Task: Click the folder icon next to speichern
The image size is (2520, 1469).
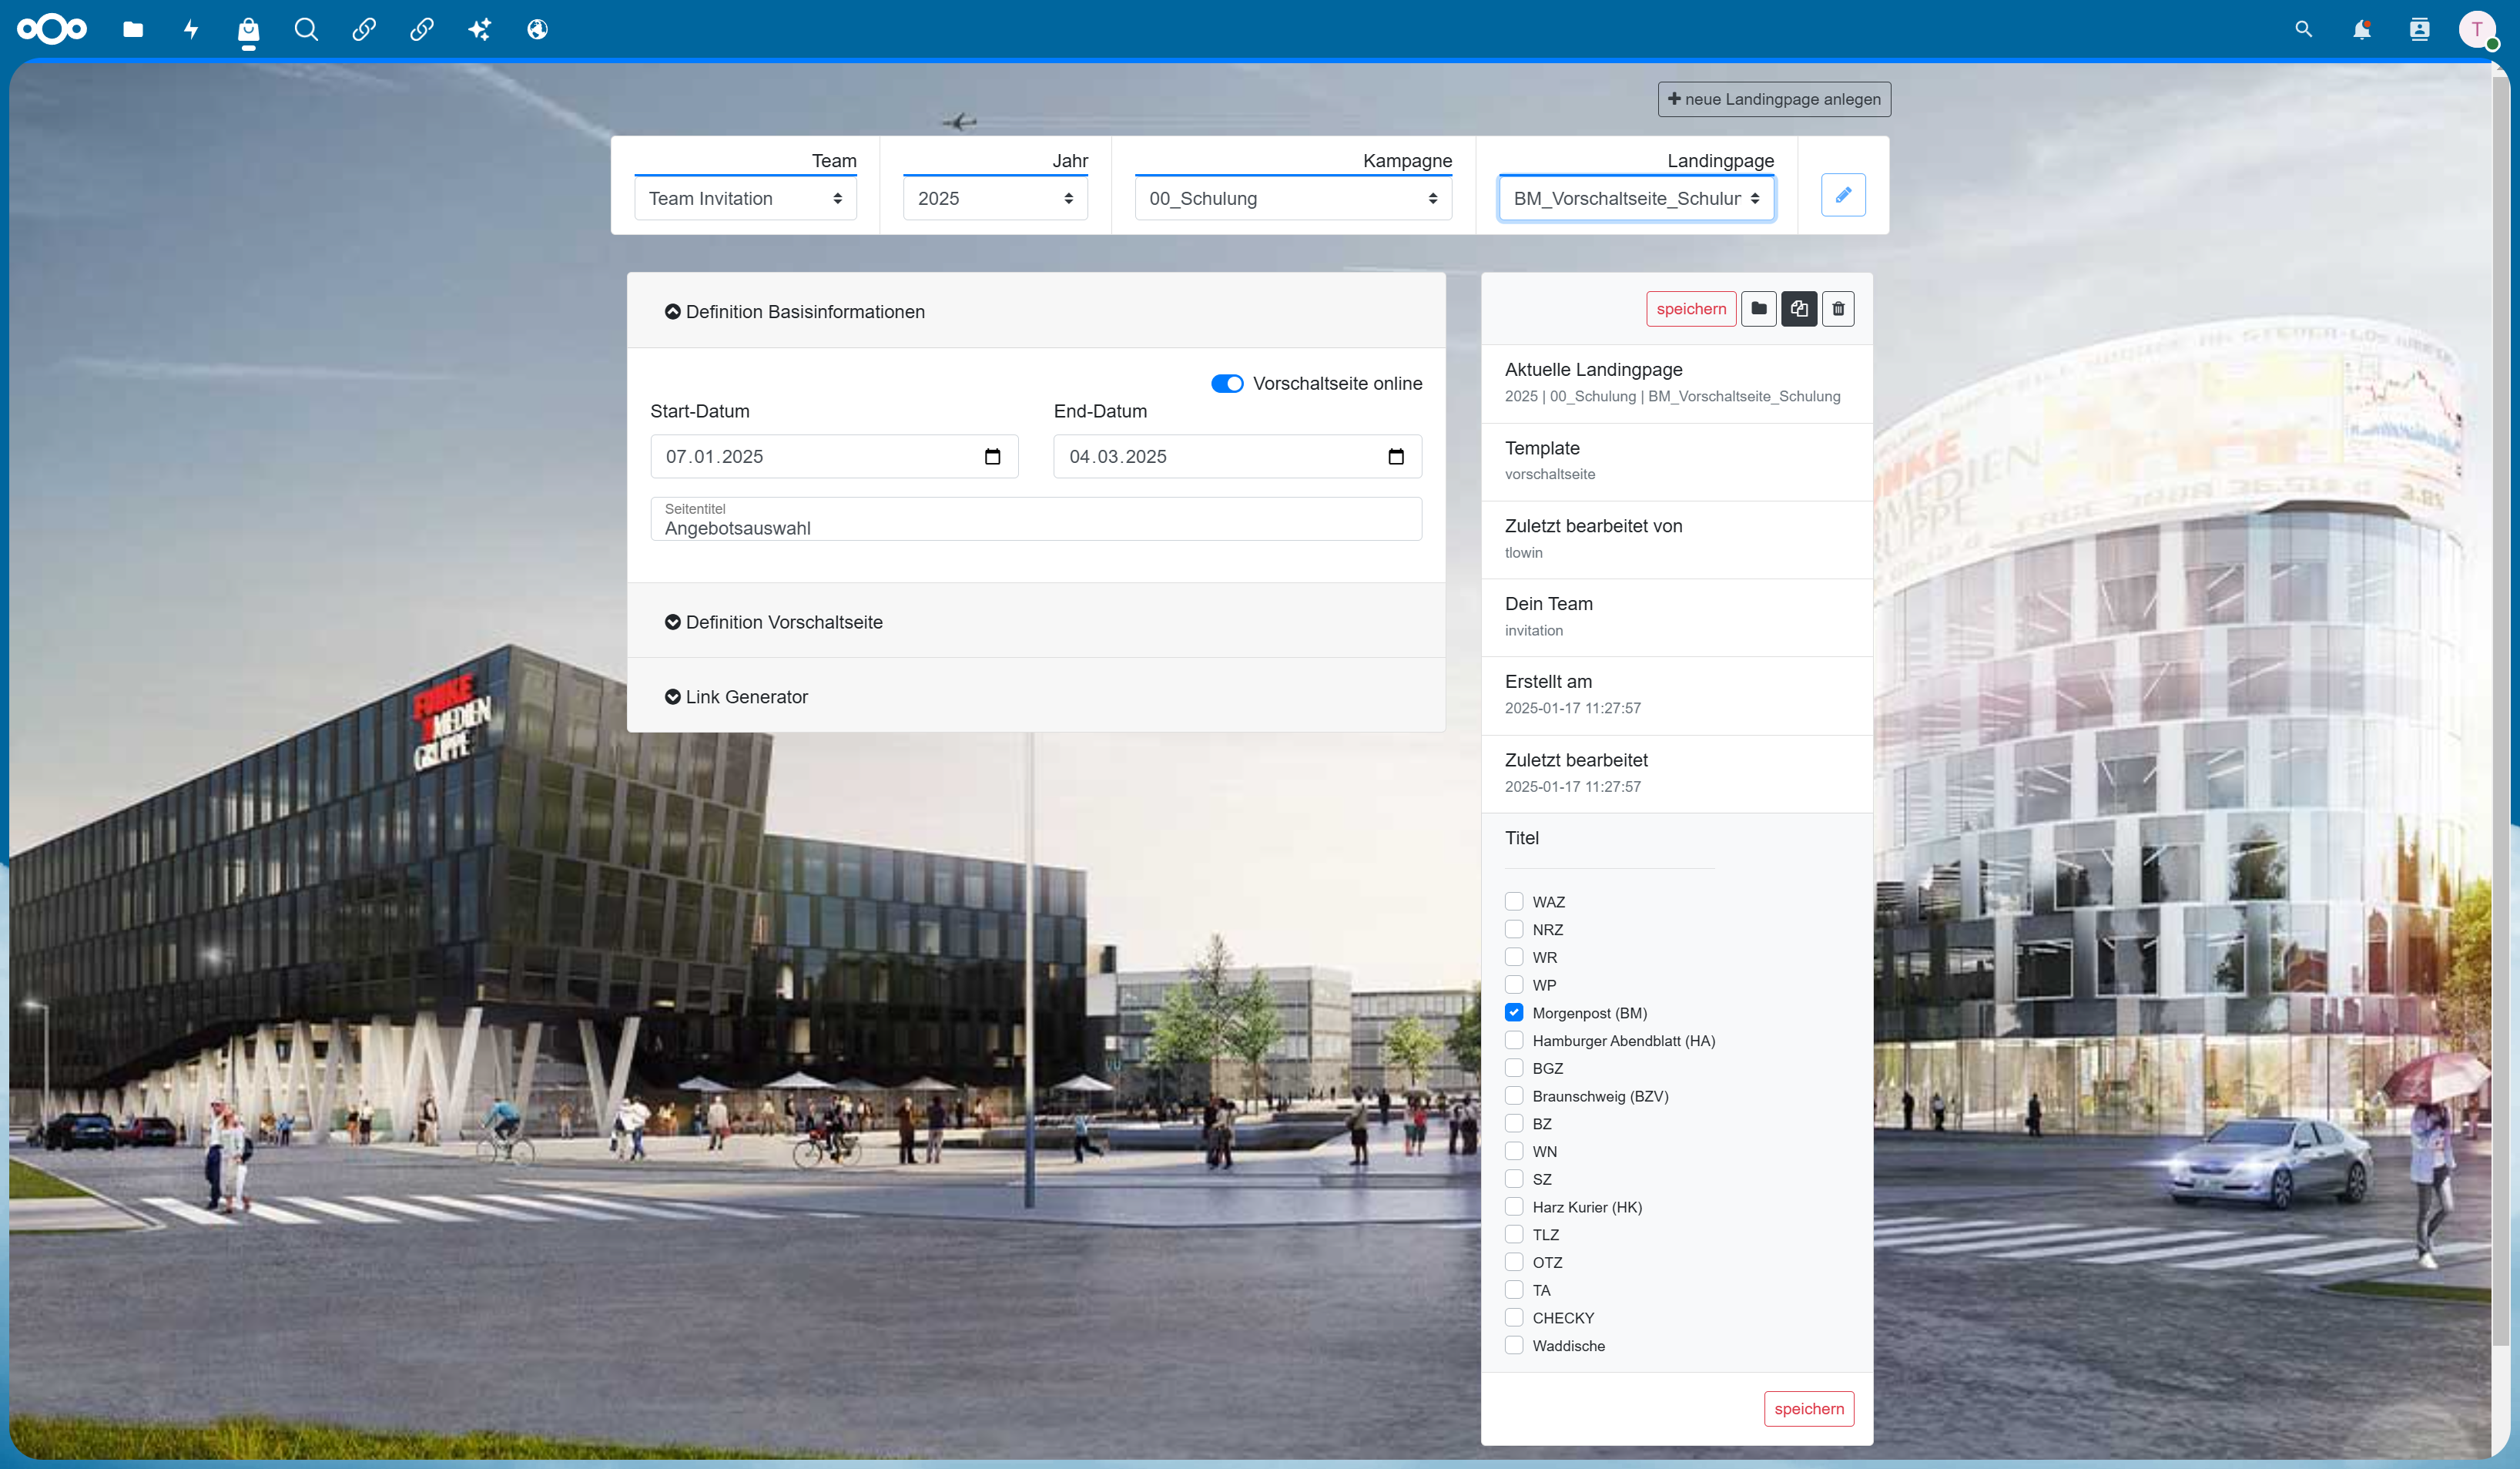Action: coord(1759,309)
